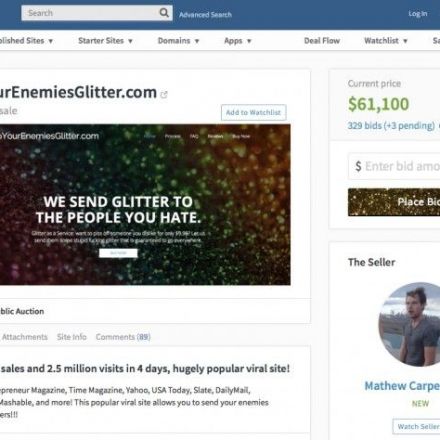Screen dimensions: 440x440
Task: Click the Add to Watchlist button
Action: 253,112
